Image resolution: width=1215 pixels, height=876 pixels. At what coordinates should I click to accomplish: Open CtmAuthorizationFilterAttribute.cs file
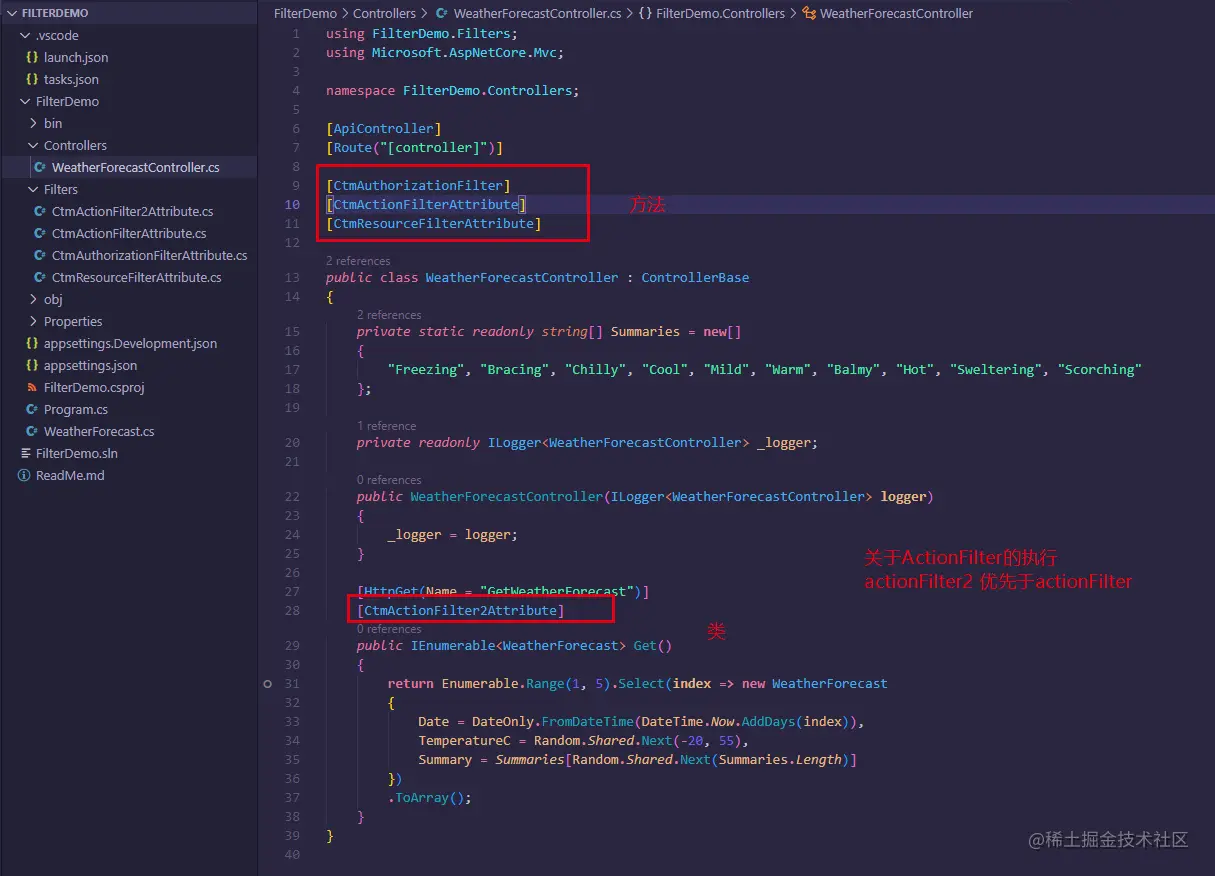click(x=149, y=256)
